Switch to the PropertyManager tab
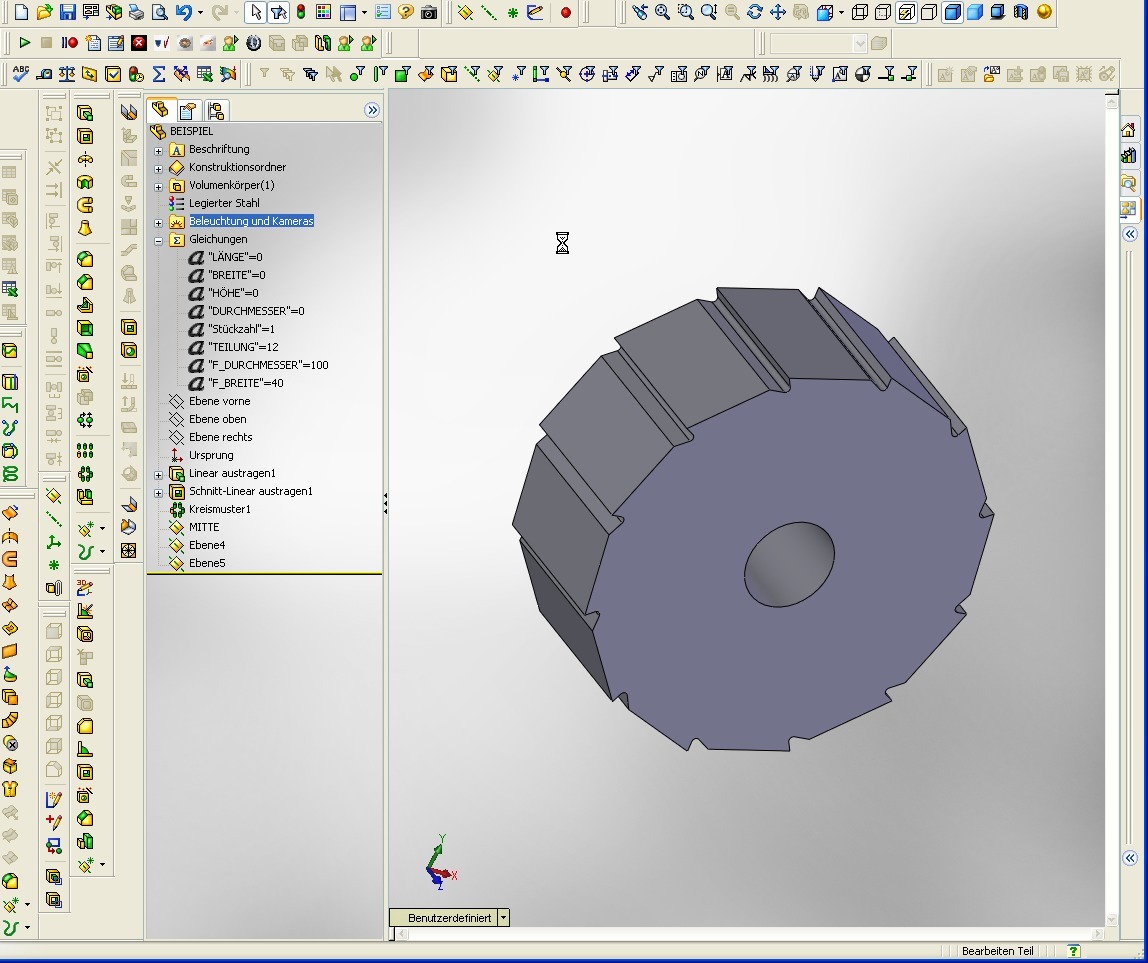Screen dimensions: 1148x963 tap(187, 110)
